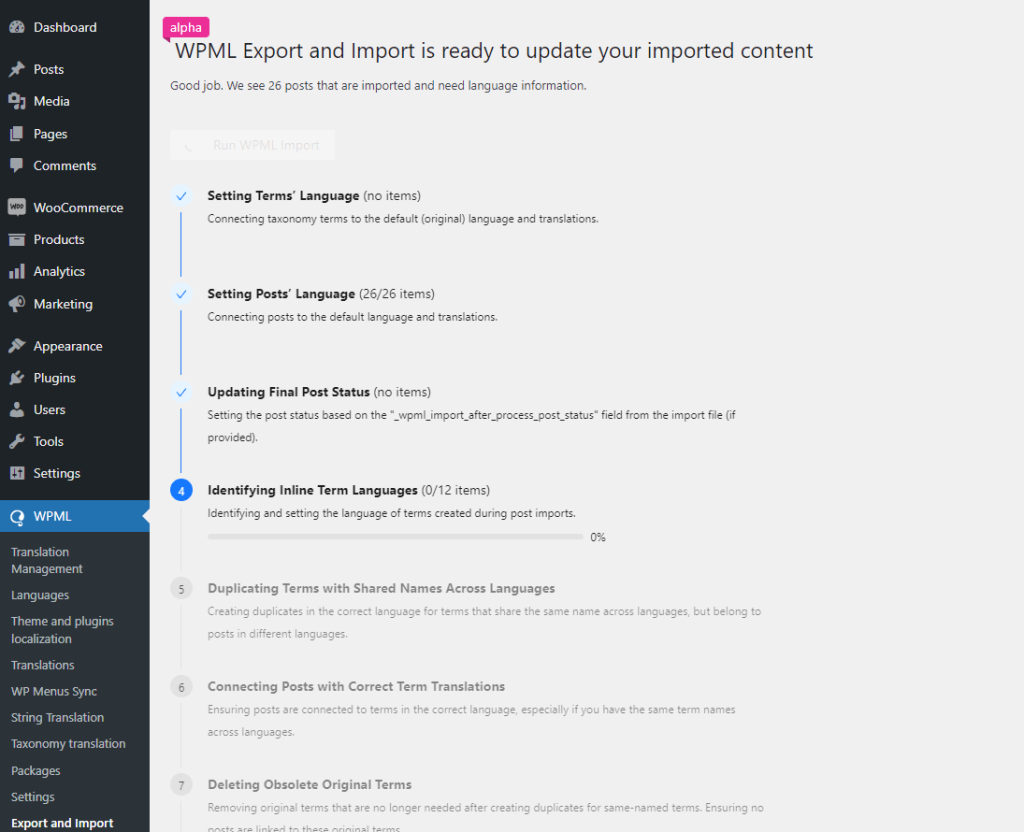
Task: Click the Pages icon in sidebar
Action: pos(17,134)
